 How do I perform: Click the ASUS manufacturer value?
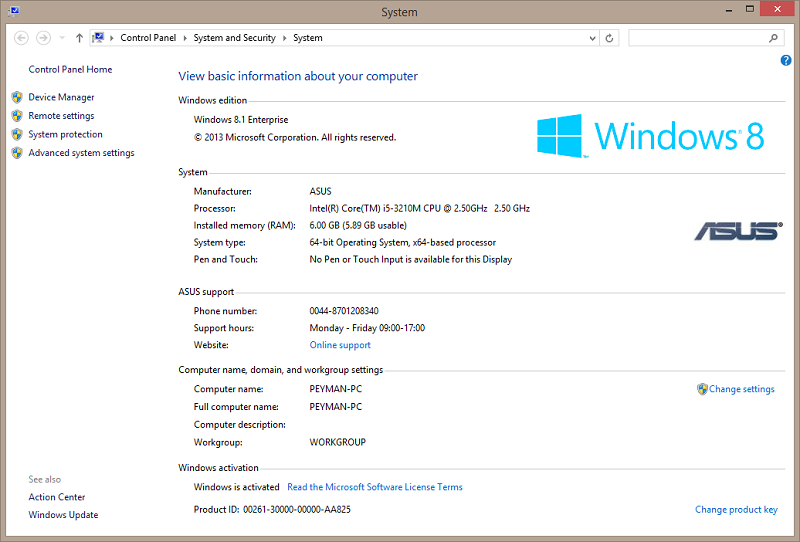tap(320, 191)
